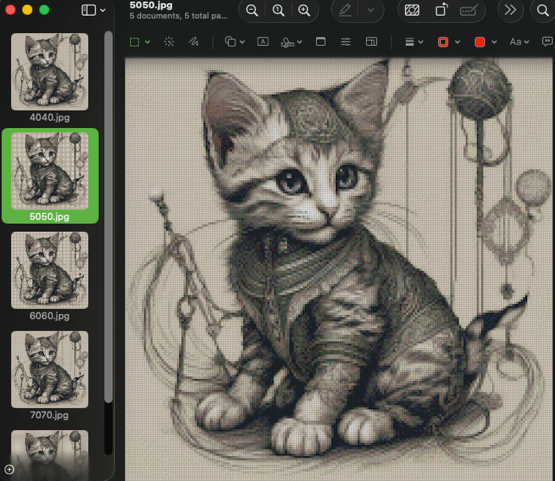Toggle the Markup toolbar pen button

click(345, 10)
